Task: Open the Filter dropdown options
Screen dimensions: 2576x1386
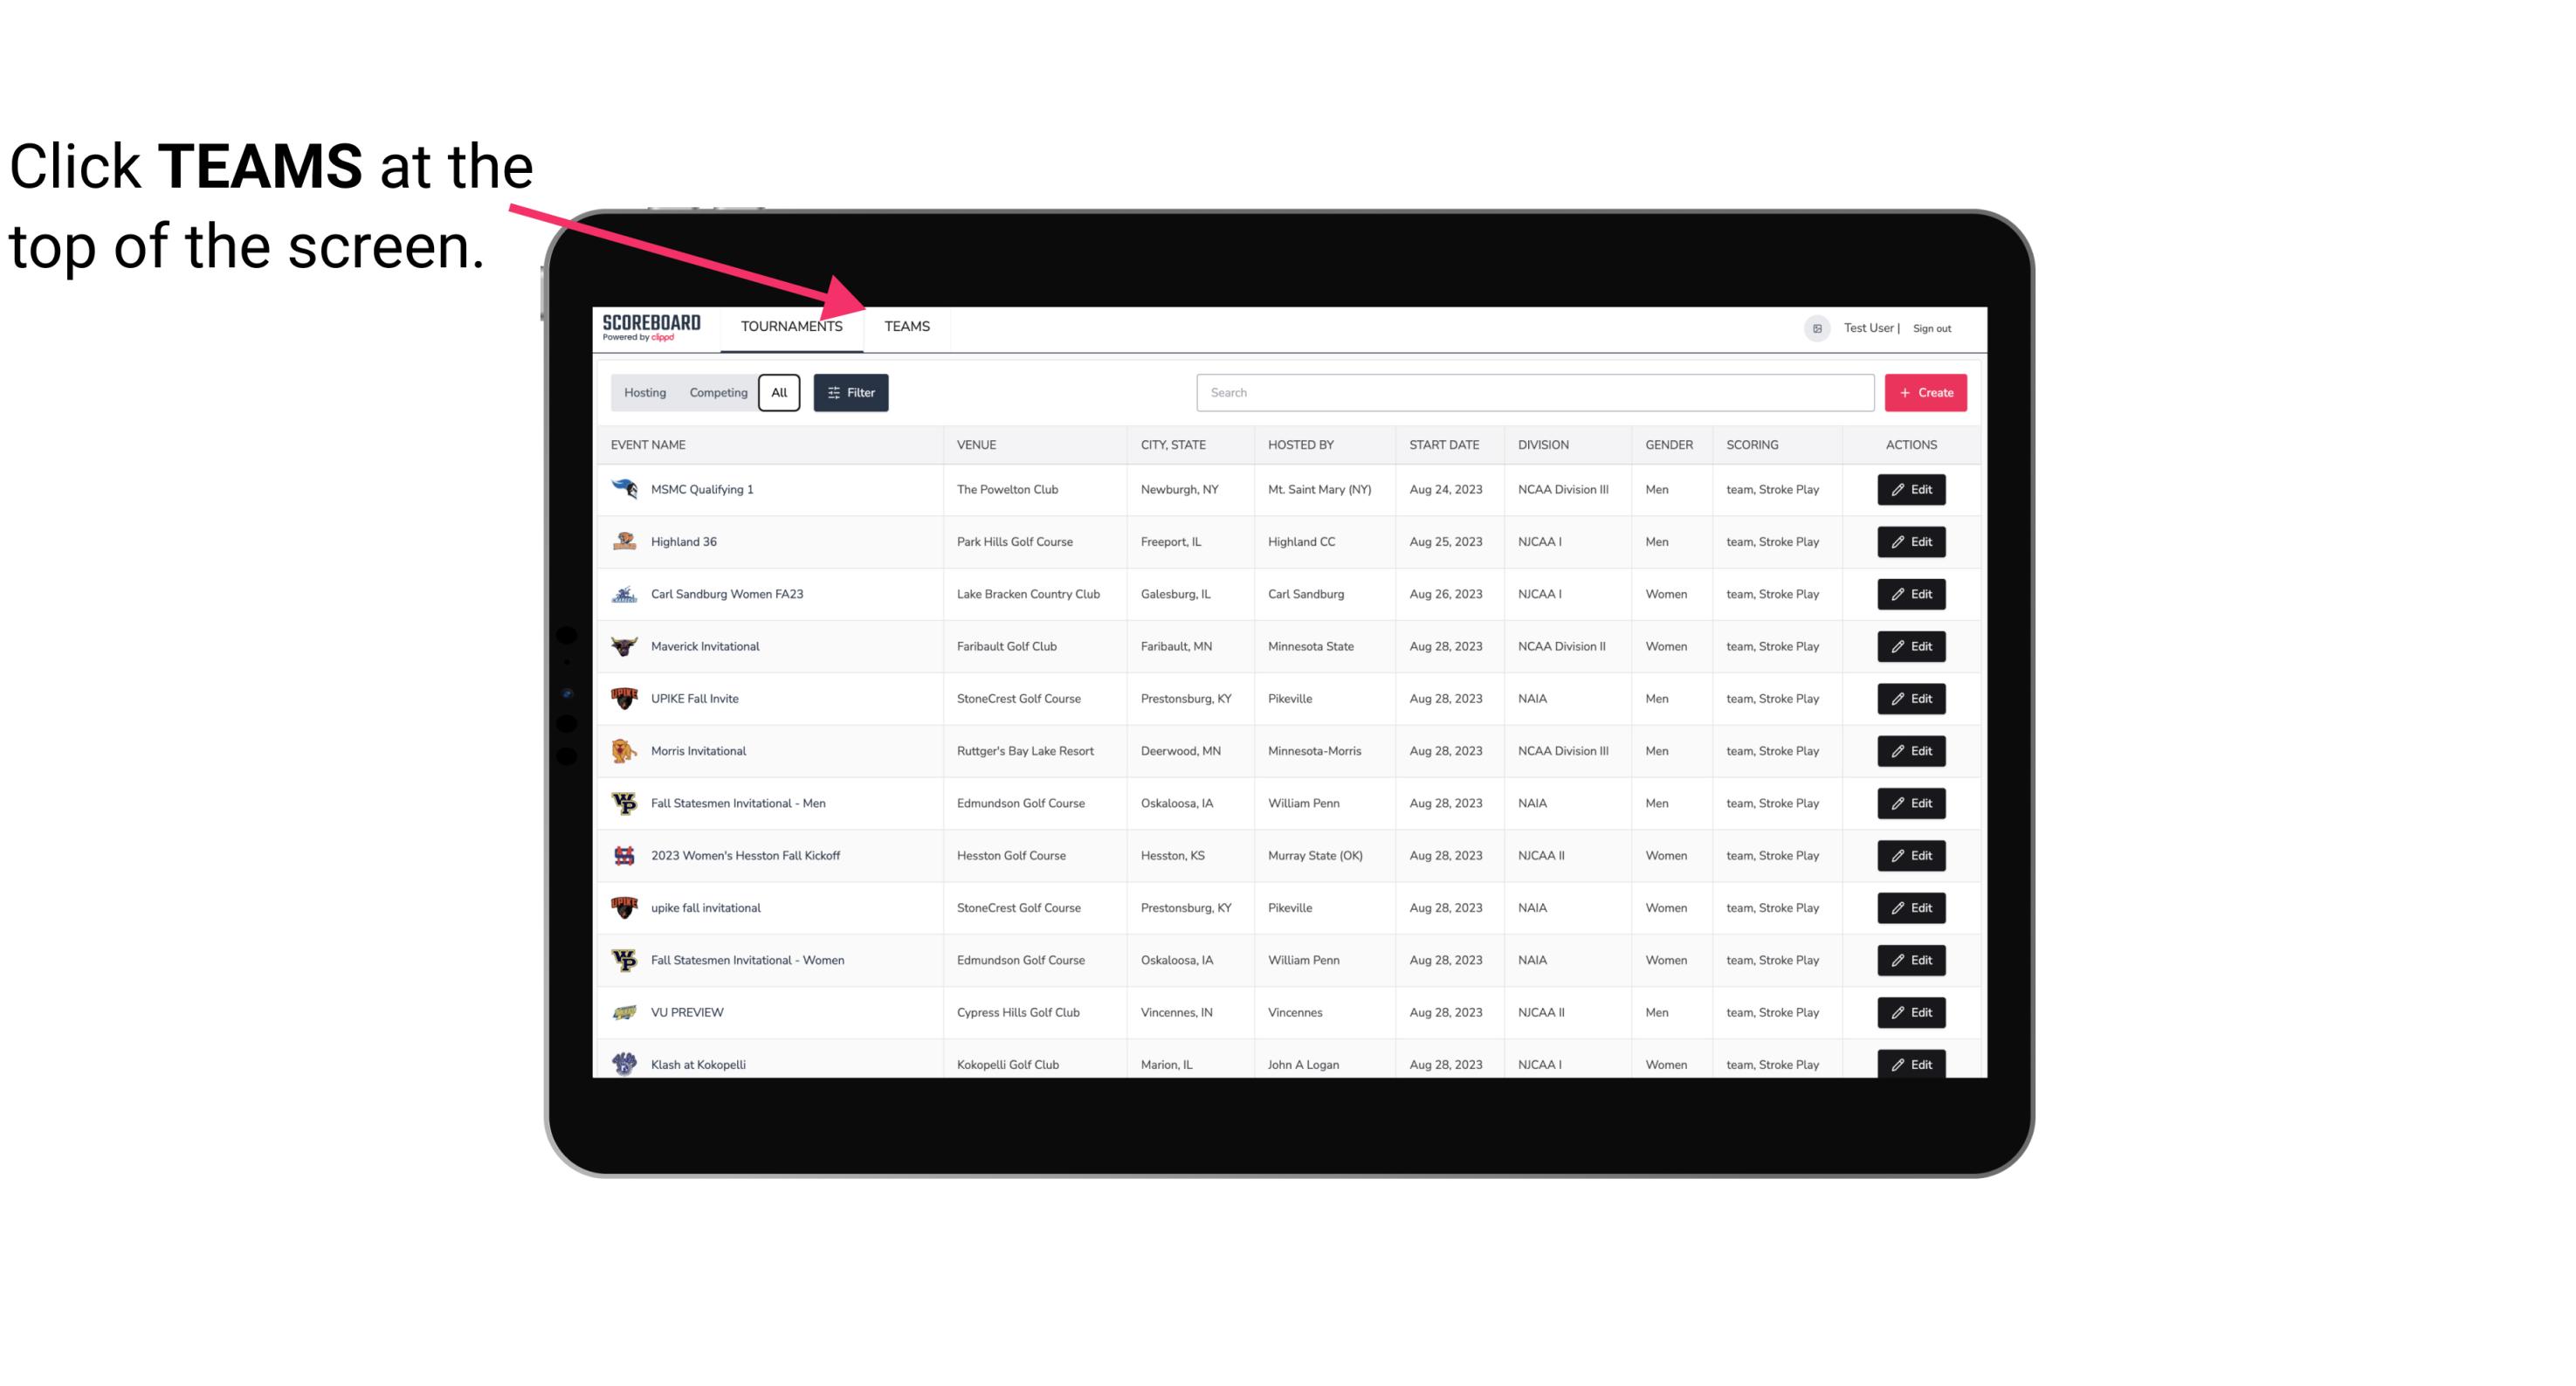Action: pyautogui.click(x=851, y=391)
